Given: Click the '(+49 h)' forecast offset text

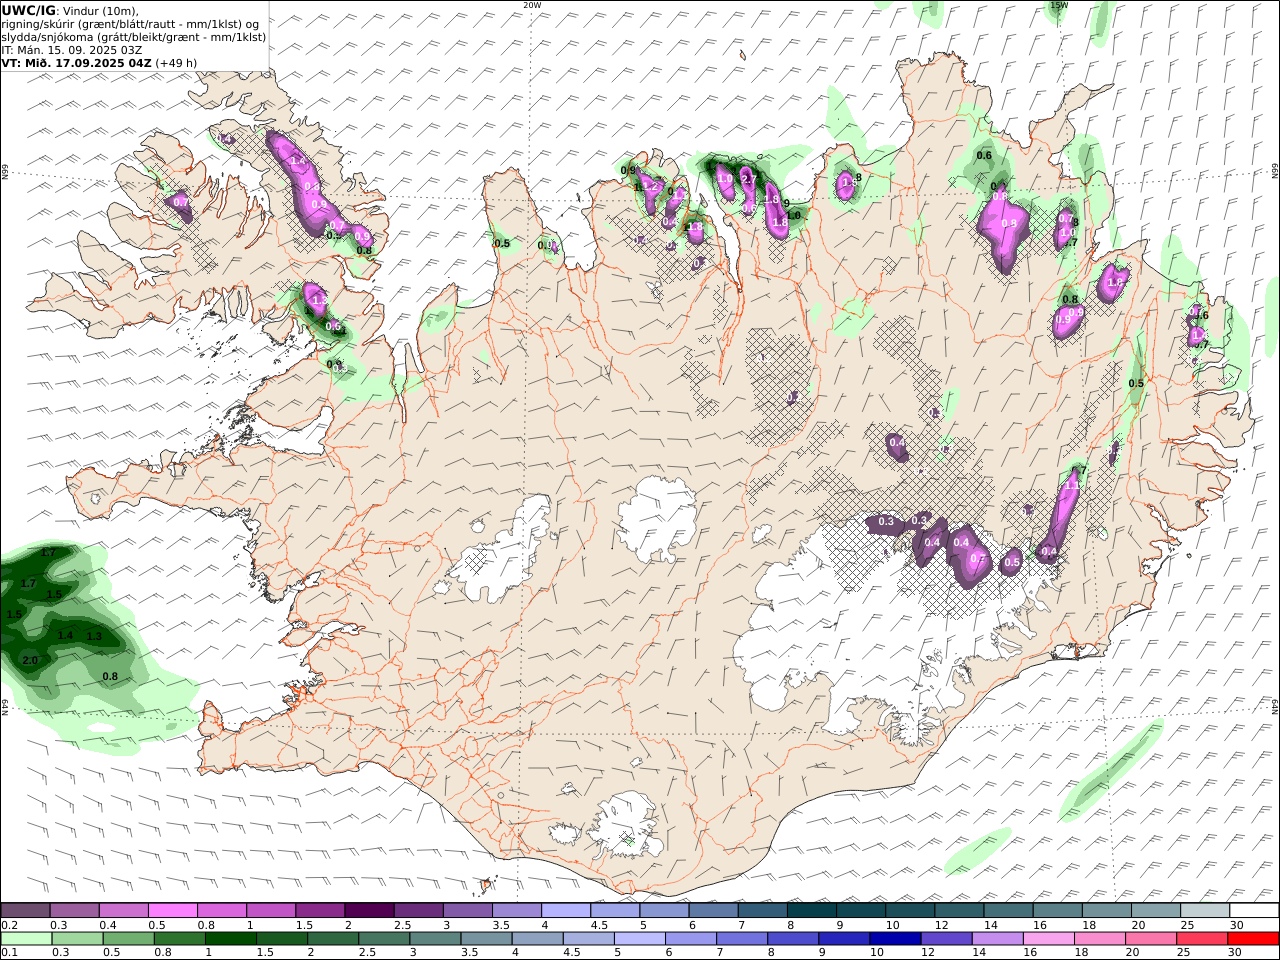Looking at the screenshot, I should pos(176,63).
